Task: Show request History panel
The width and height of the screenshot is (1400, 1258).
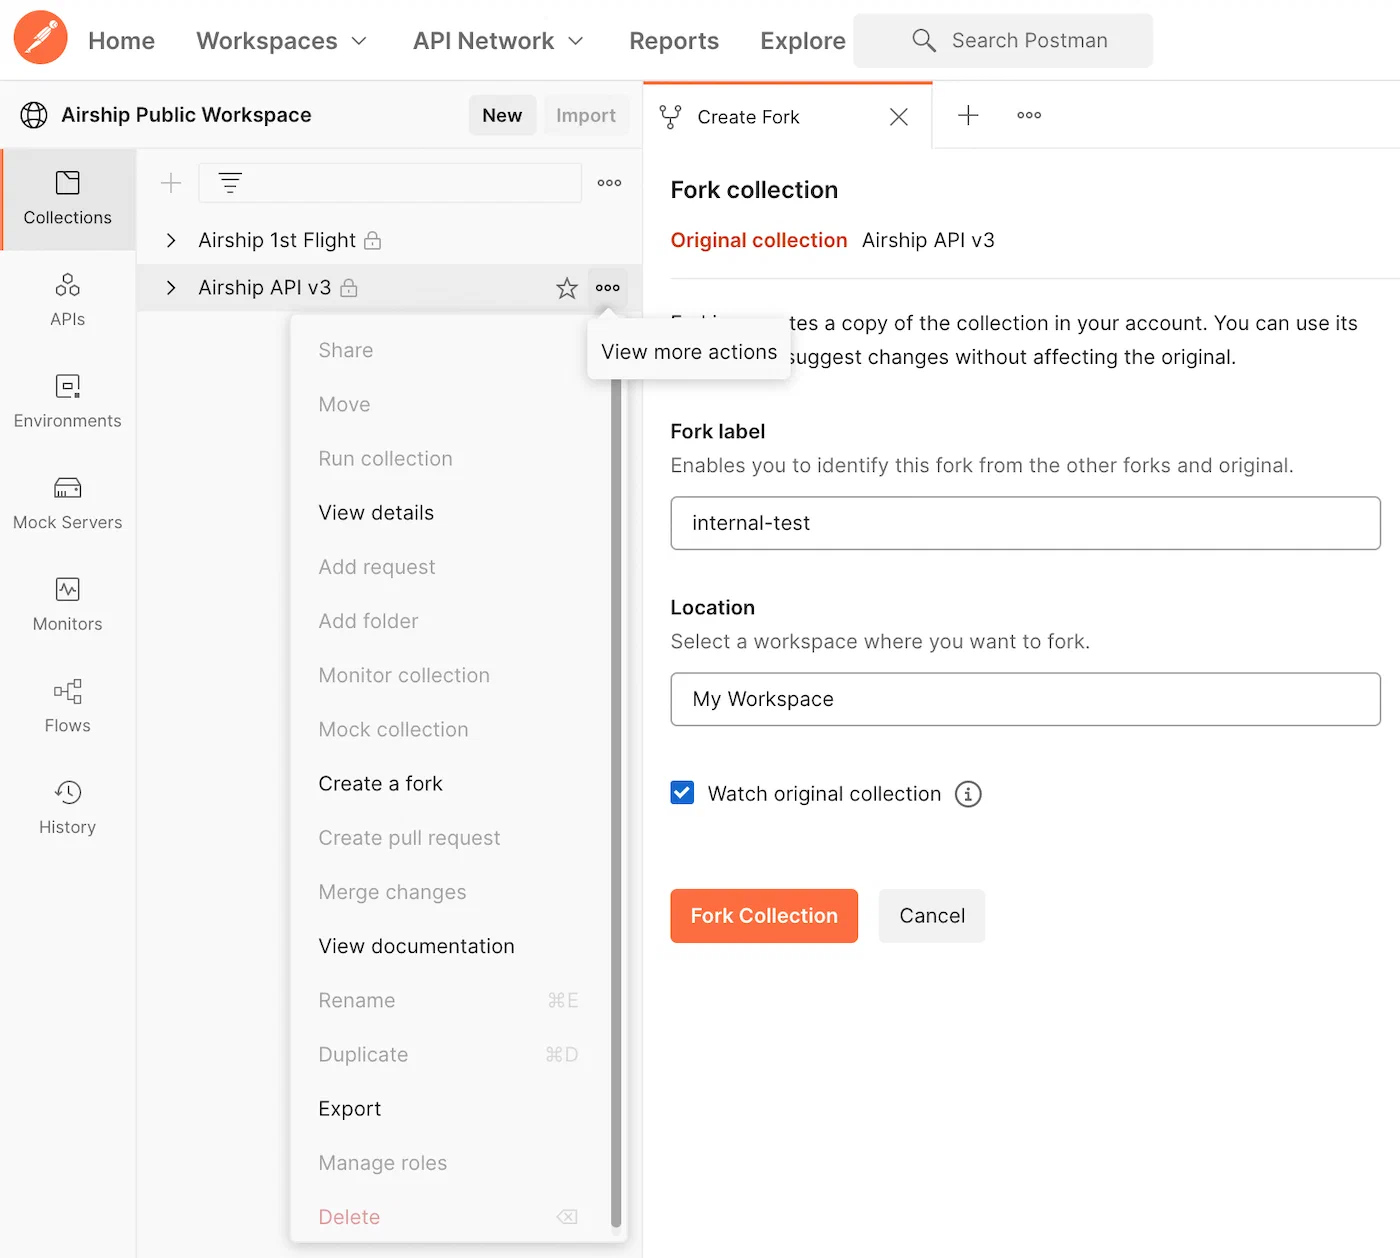Action: tap(67, 807)
